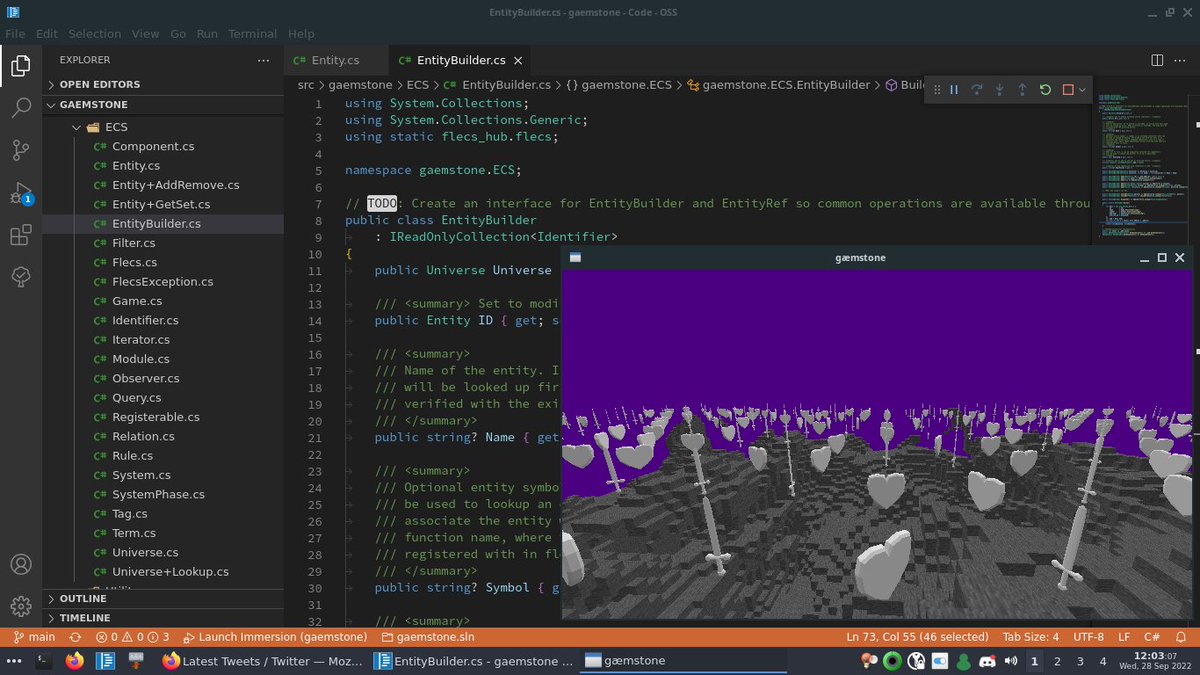Switch to Latest Tweets Firefox taskbar window
The image size is (1200, 675).
point(263,661)
